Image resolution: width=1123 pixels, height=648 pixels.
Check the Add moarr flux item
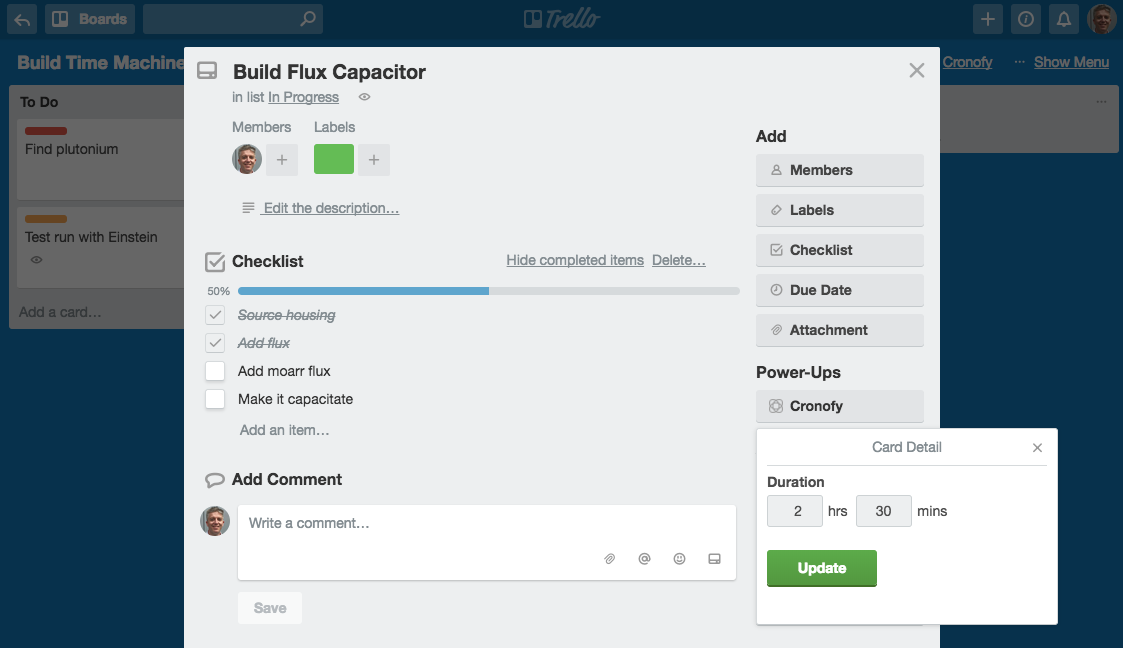tap(215, 371)
